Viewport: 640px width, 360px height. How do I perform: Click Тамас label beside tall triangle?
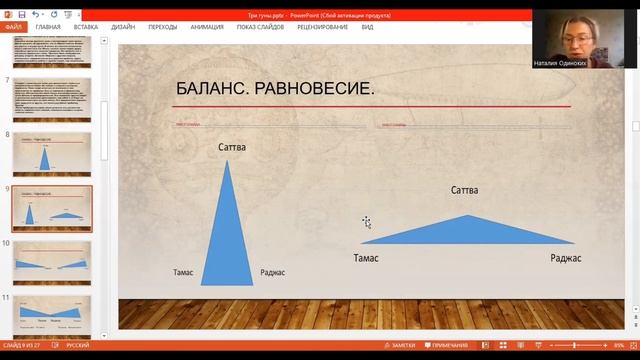(183, 272)
